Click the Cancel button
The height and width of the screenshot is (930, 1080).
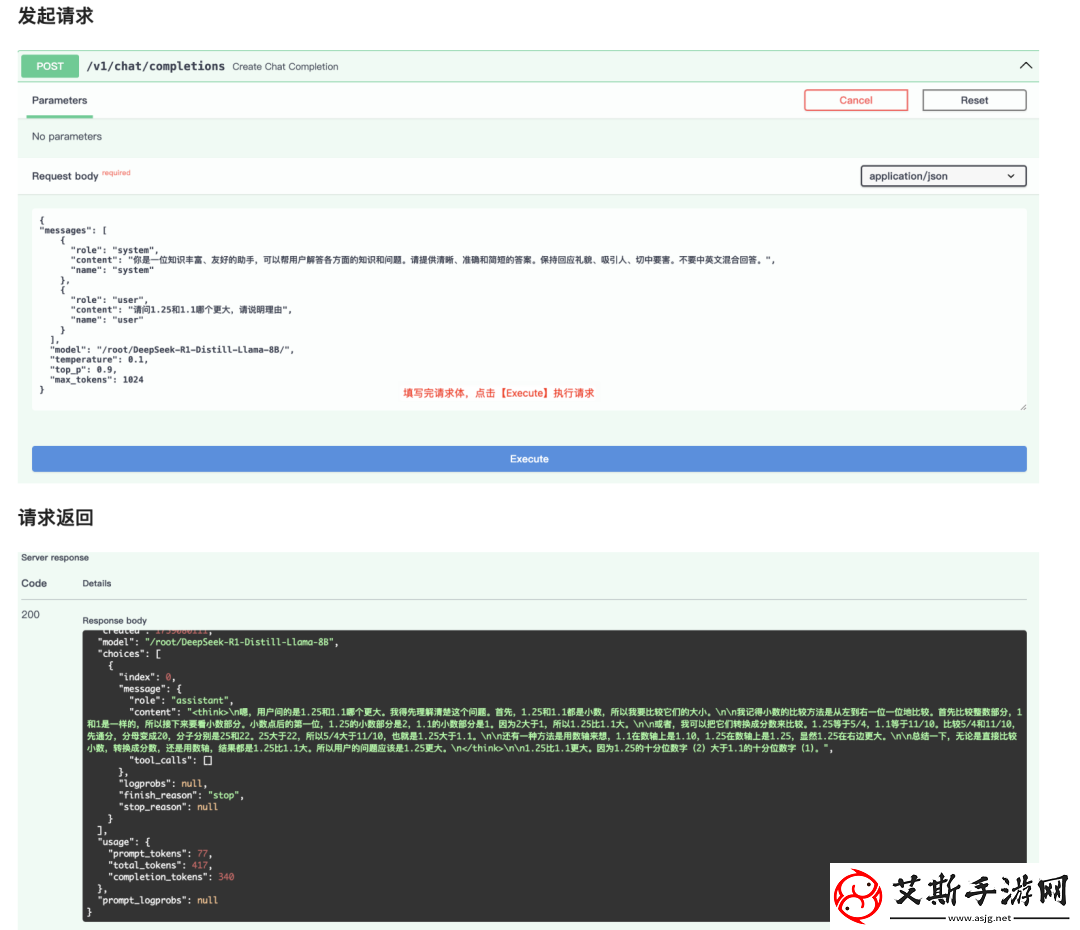click(855, 100)
